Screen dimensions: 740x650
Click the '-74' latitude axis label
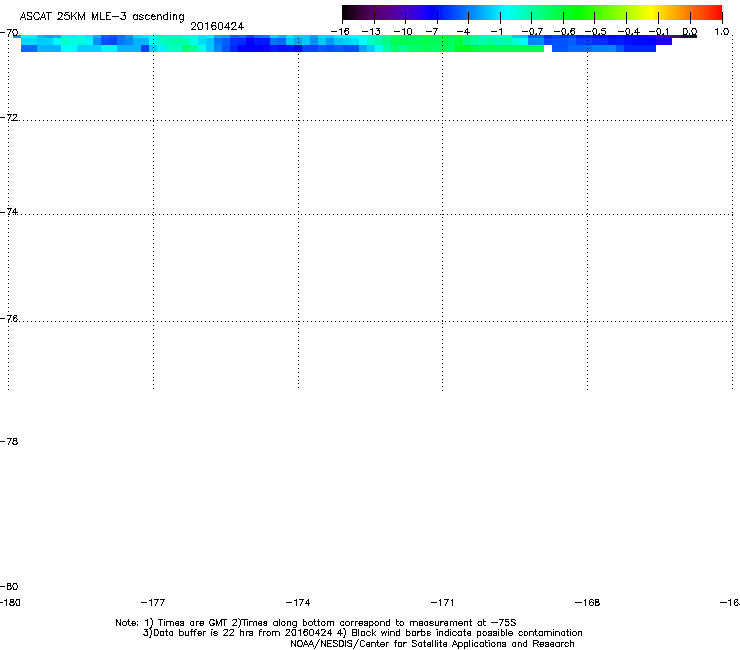point(9,211)
